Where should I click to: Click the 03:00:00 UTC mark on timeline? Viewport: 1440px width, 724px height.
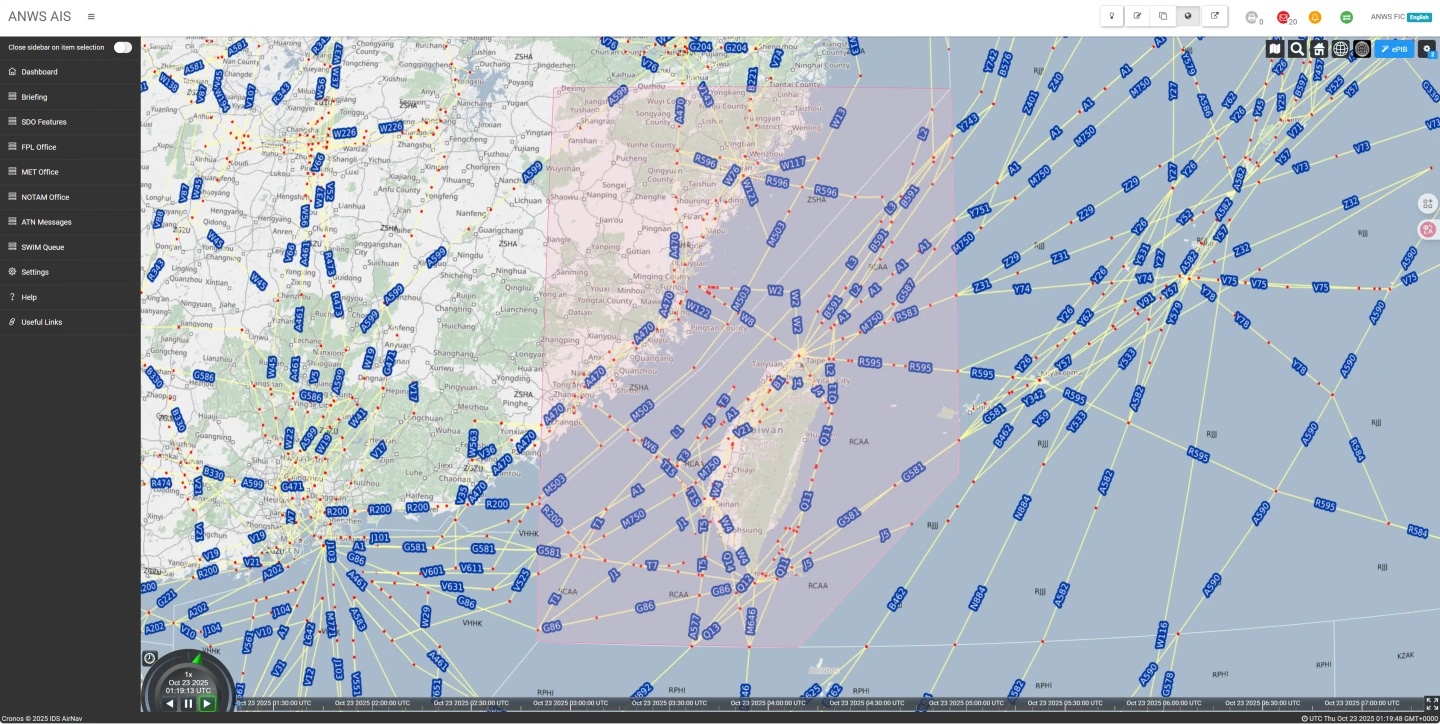point(570,703)
